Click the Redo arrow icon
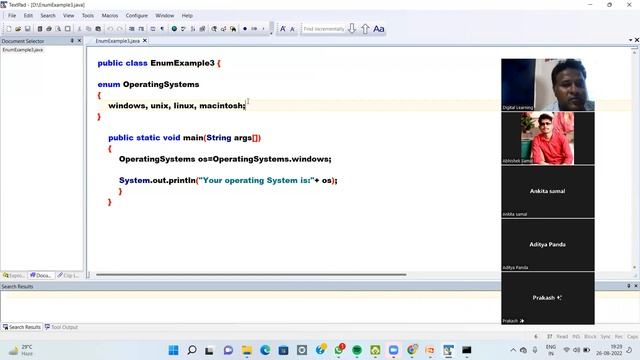 coord(120,29)
